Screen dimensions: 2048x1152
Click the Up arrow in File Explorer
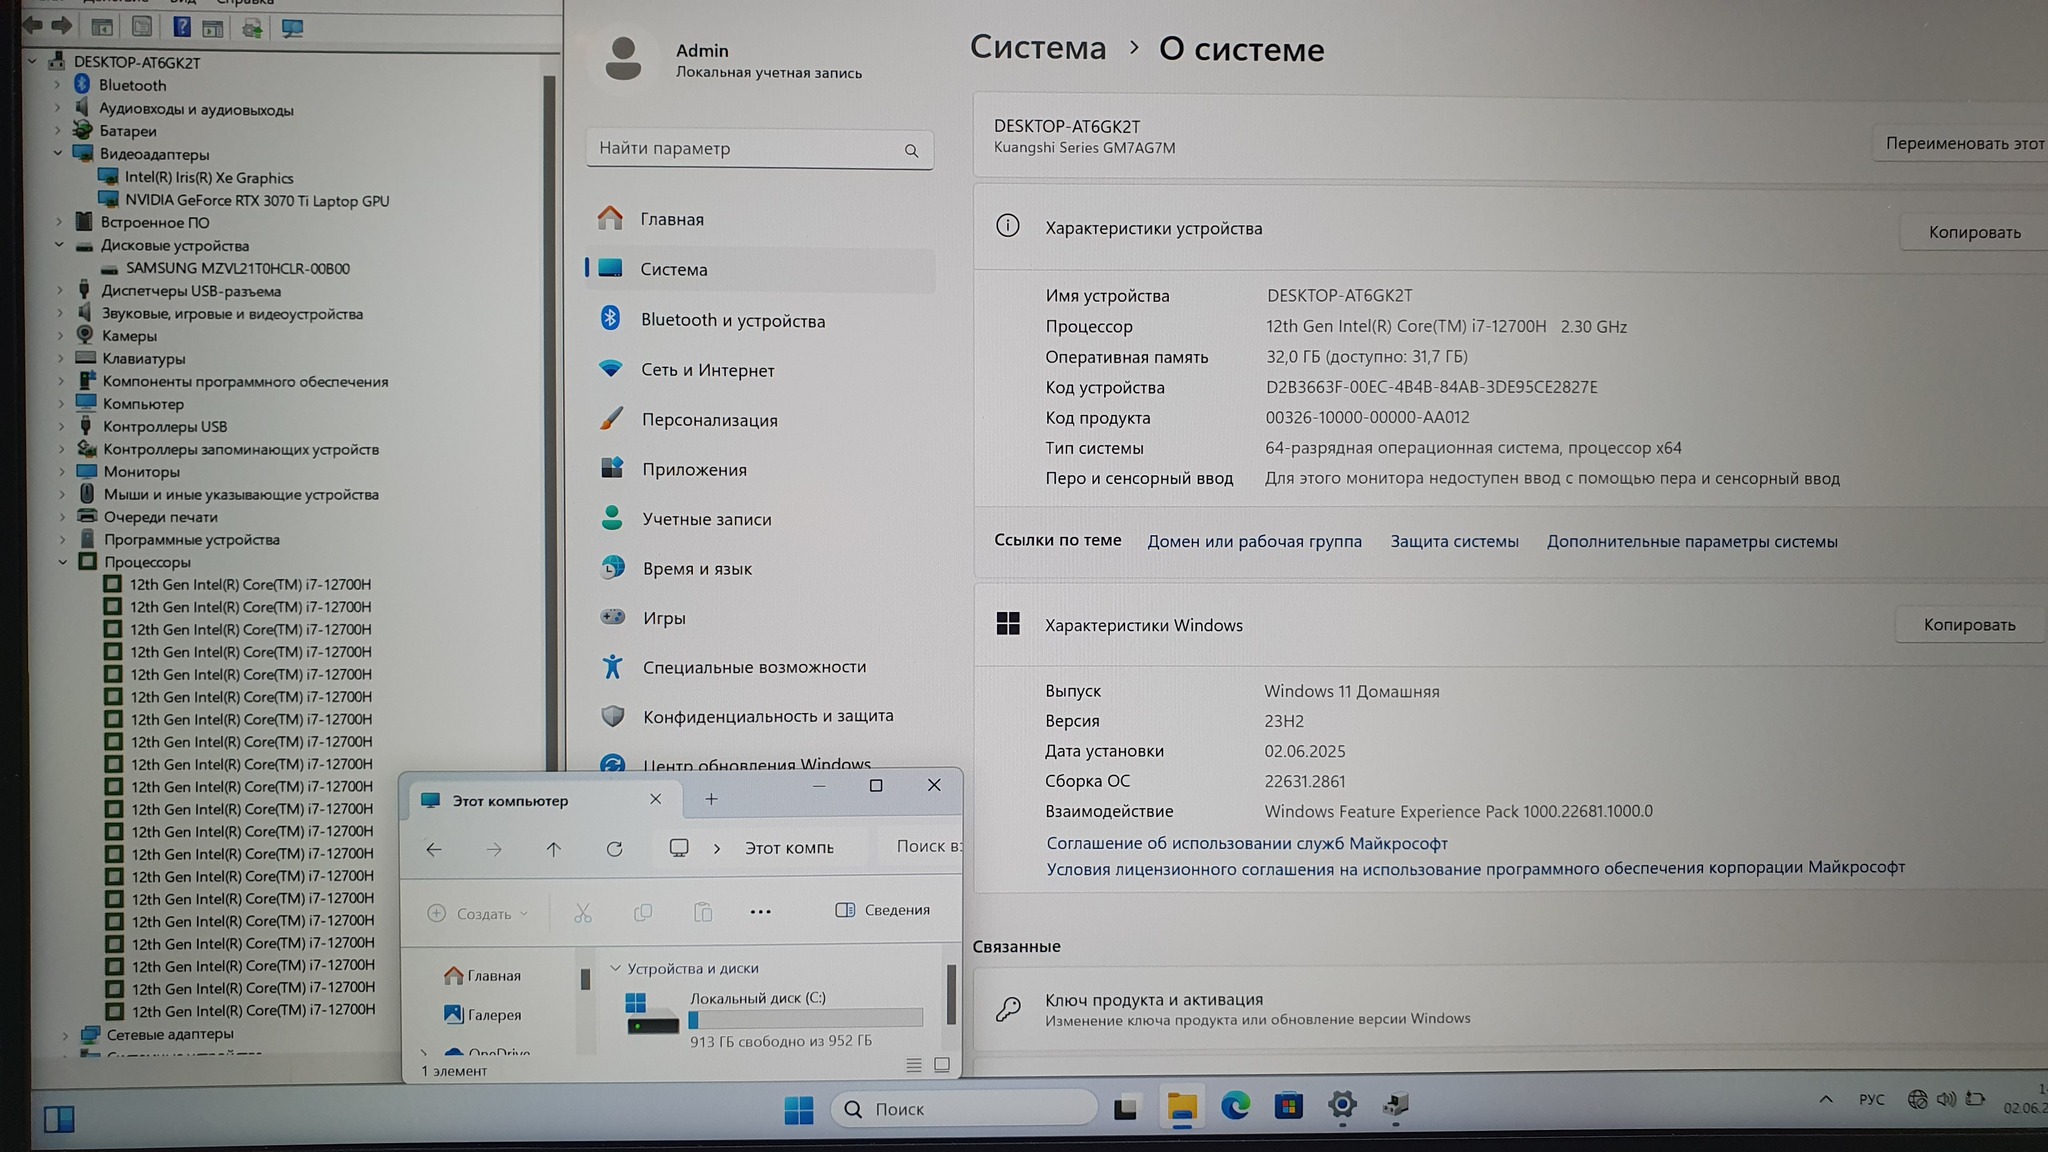[x=553, y=849]
